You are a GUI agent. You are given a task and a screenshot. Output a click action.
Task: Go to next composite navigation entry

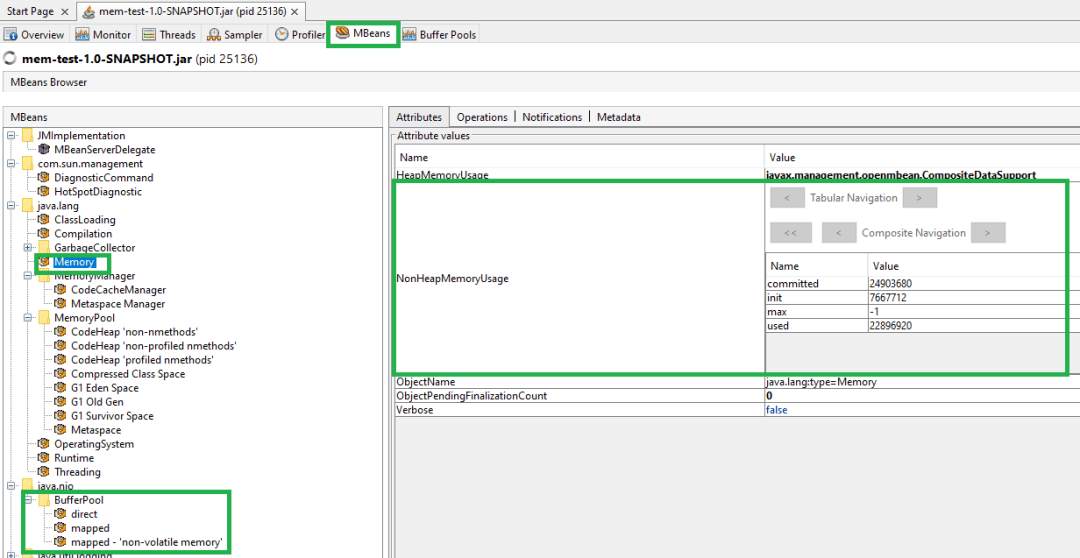pos(988,233)
